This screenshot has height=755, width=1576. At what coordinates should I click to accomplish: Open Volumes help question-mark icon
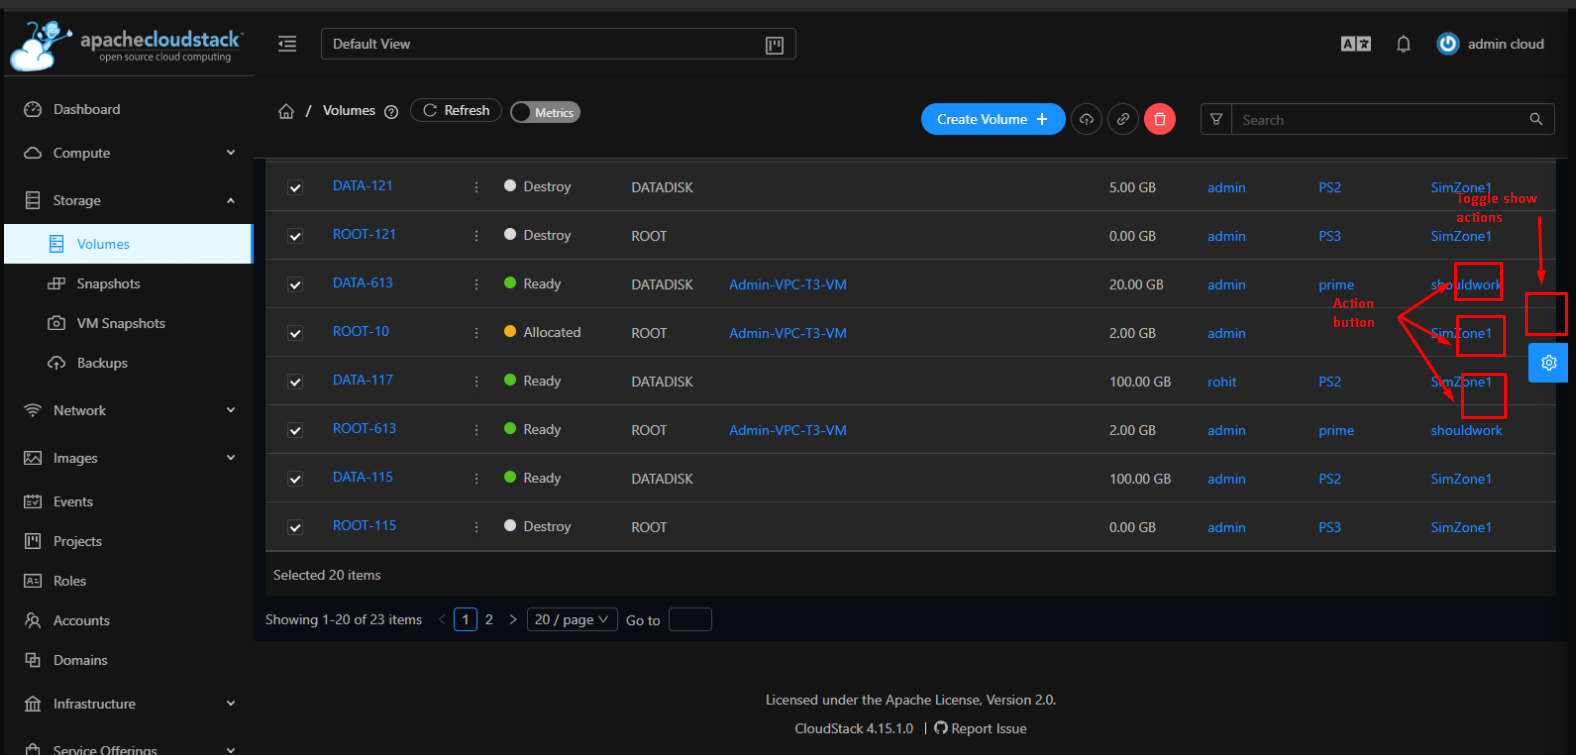[x=391, y=112]
